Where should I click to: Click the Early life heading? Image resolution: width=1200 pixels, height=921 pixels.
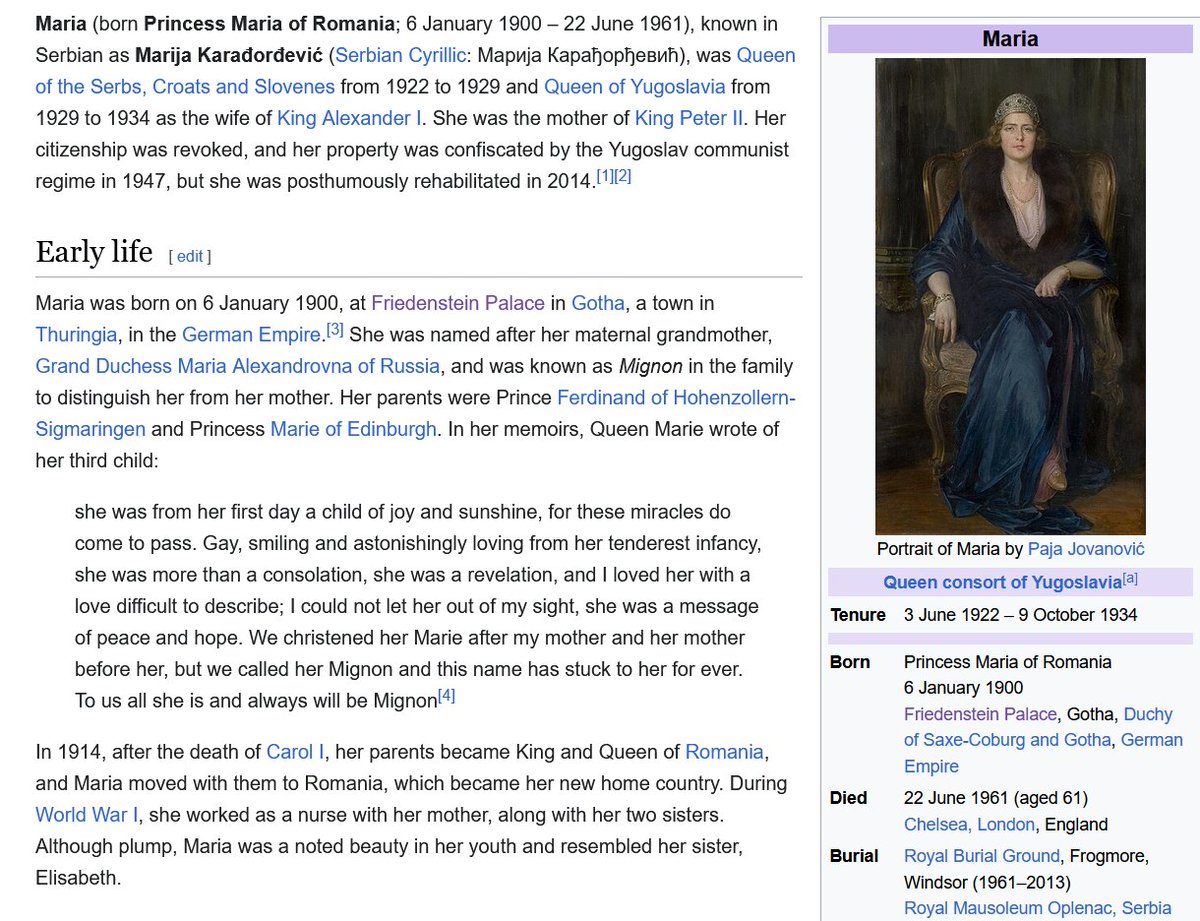click(94, 251)
